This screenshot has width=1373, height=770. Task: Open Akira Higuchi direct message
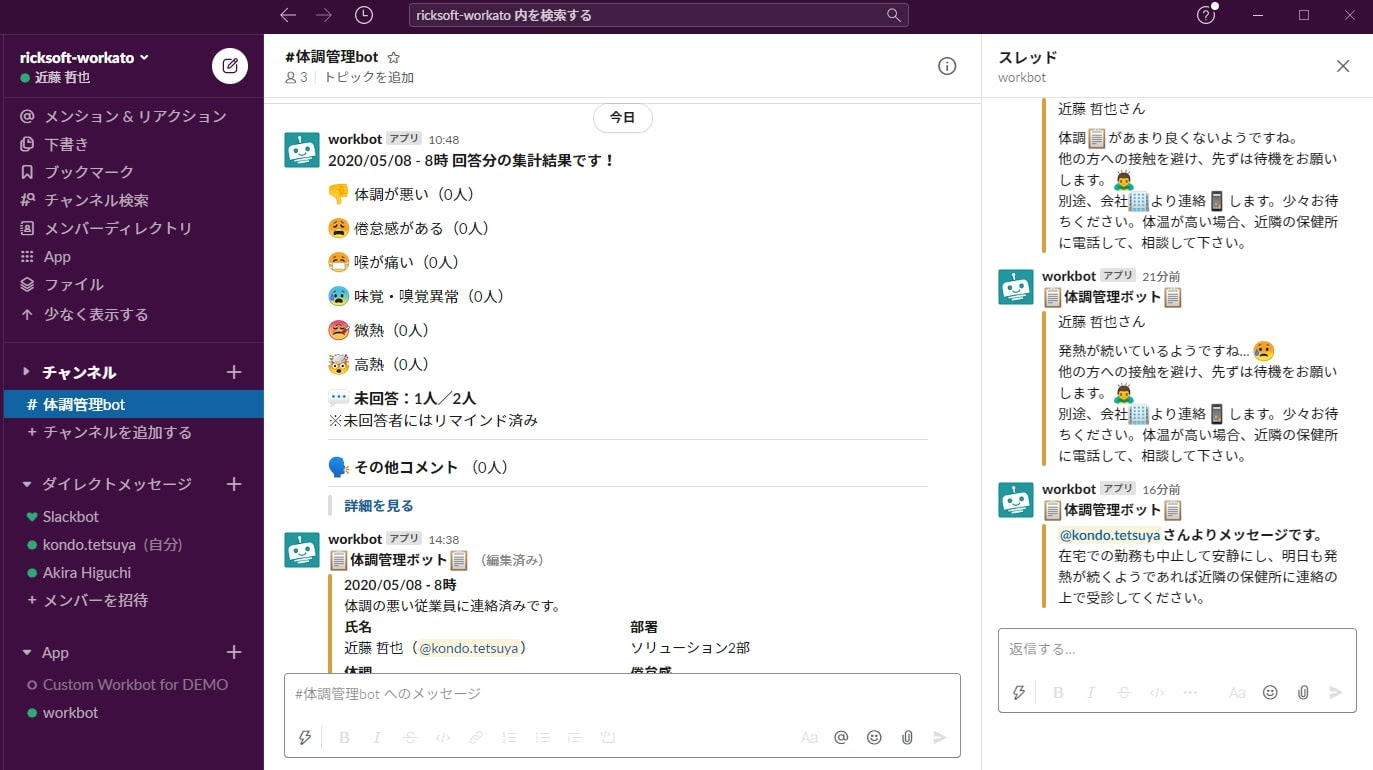click(132, 573)
